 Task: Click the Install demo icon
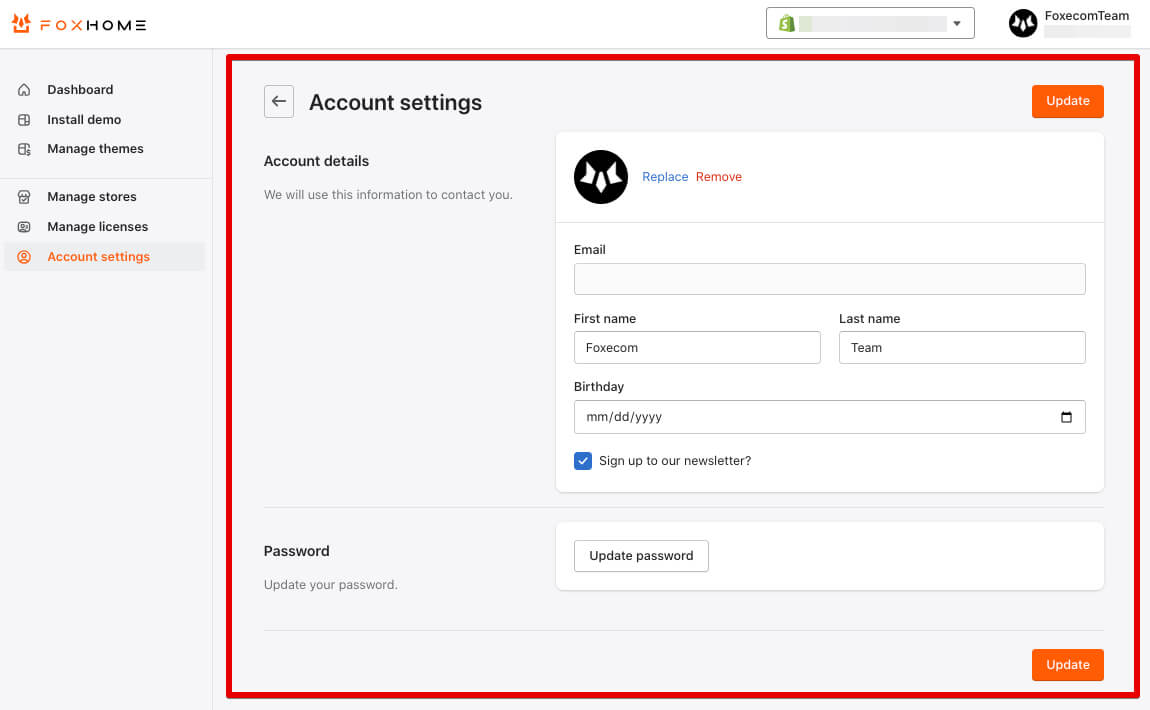pyautogui.click(x=24, y=120)
